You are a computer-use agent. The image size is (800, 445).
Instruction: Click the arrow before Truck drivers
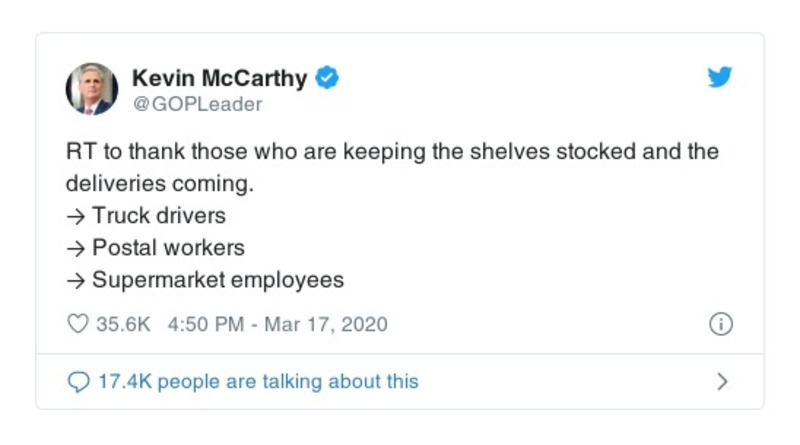click(75, 216)
